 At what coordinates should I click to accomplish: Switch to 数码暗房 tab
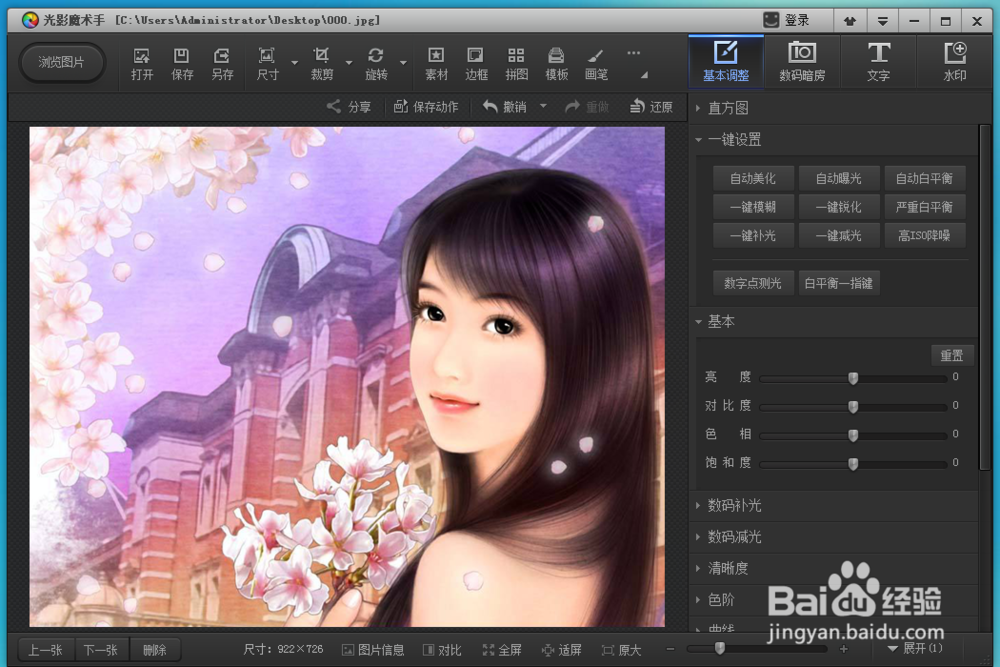(x=802, y=61)
